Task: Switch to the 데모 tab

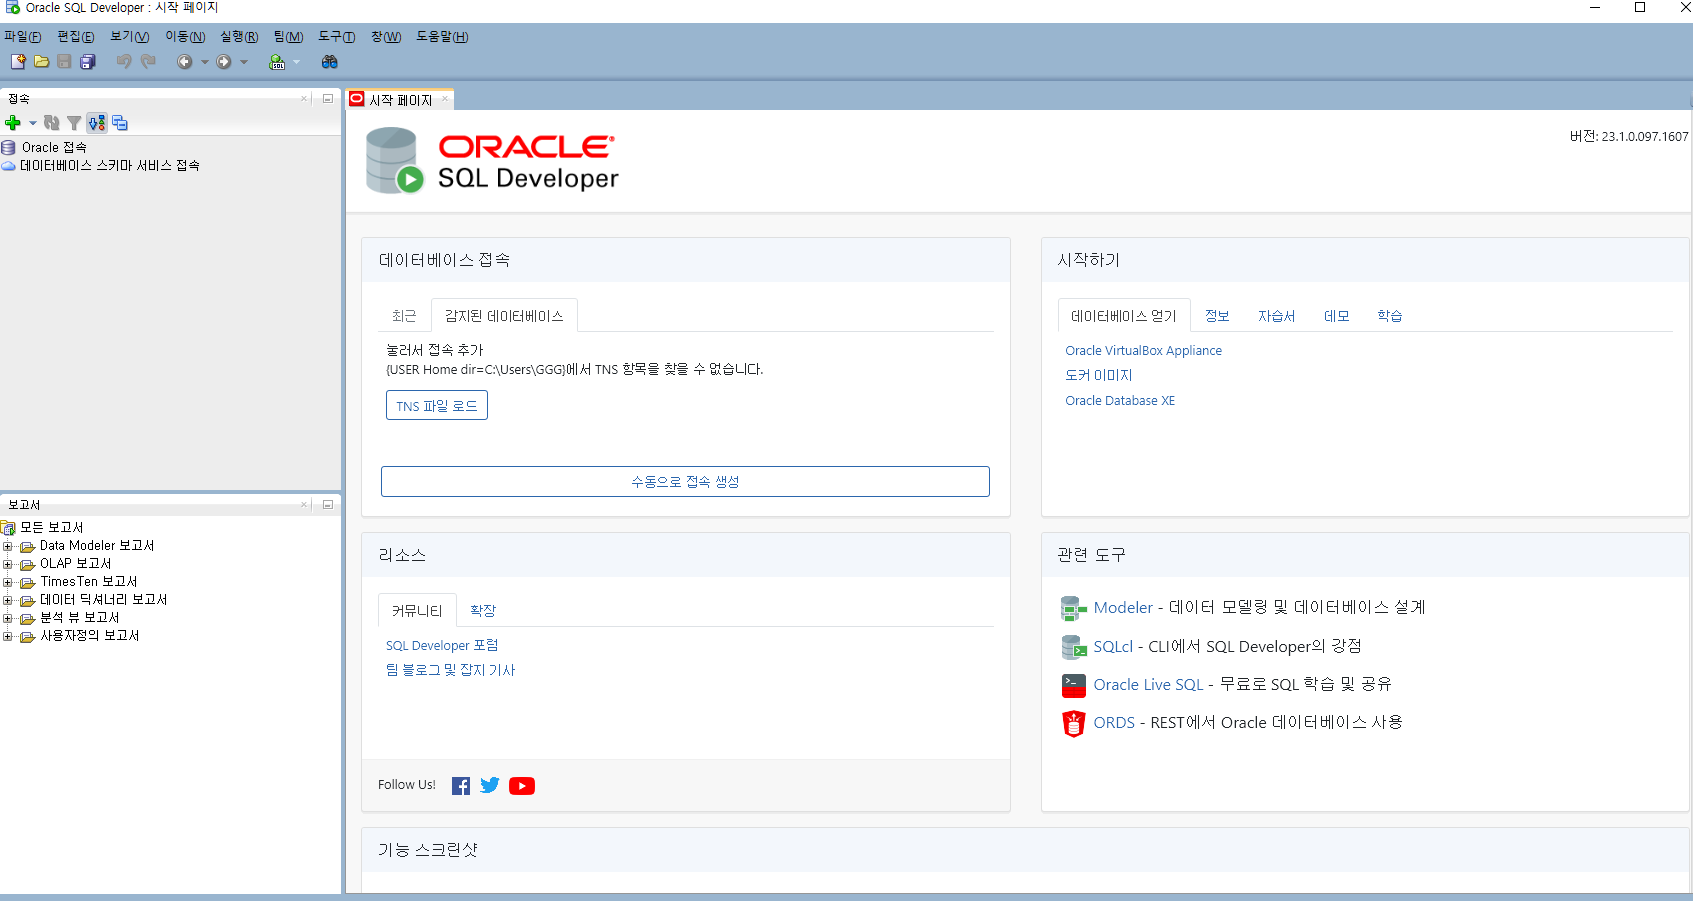Action: (x=1337, y=316)
